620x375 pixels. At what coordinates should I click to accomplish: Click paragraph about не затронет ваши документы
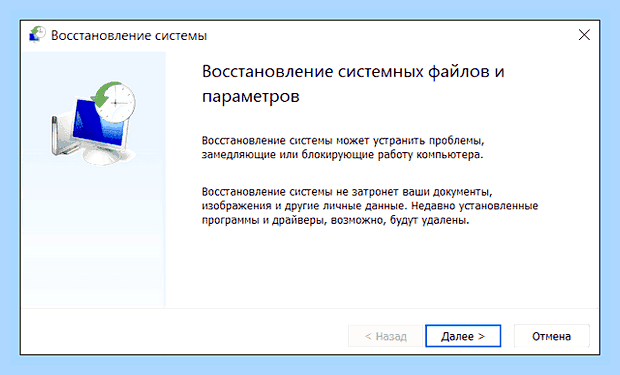pyautogui.click(x=370, y=206)
